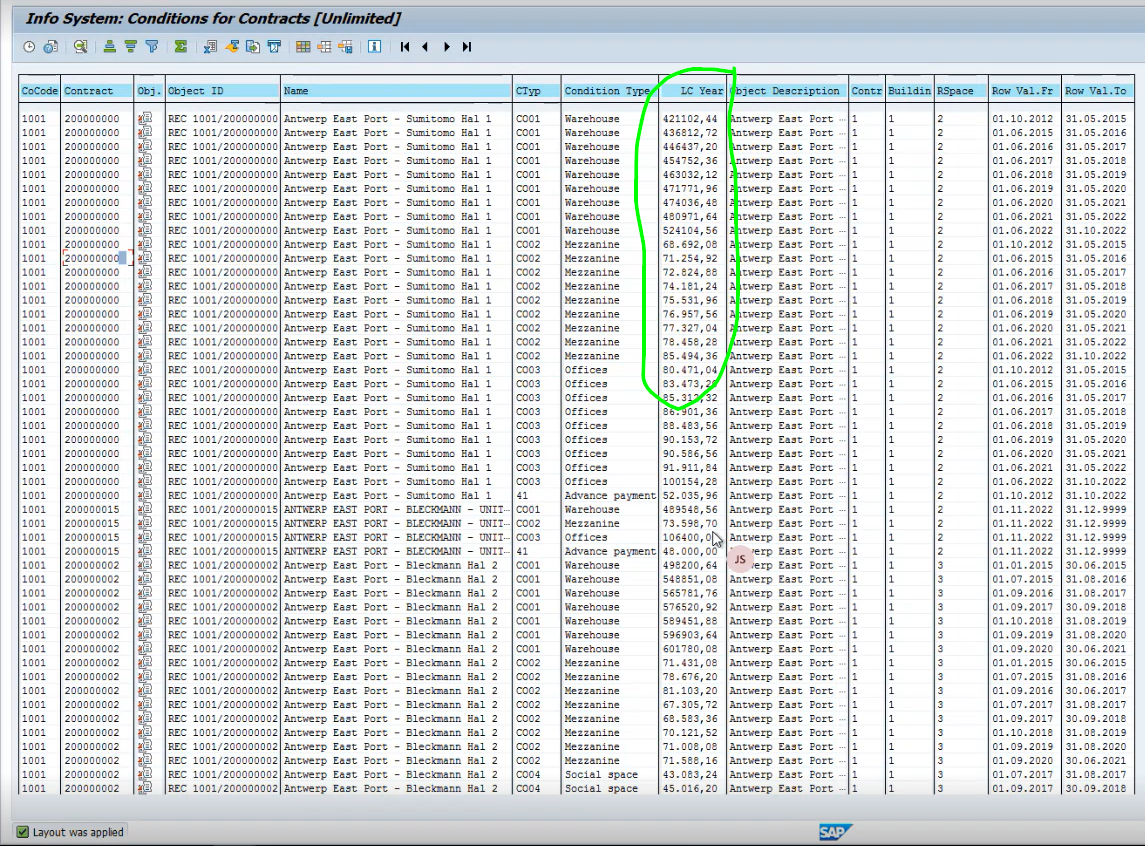1145x846 pixels.
Task: Select the Name column header
Action: pyautogui.click(x=397, y=91)
